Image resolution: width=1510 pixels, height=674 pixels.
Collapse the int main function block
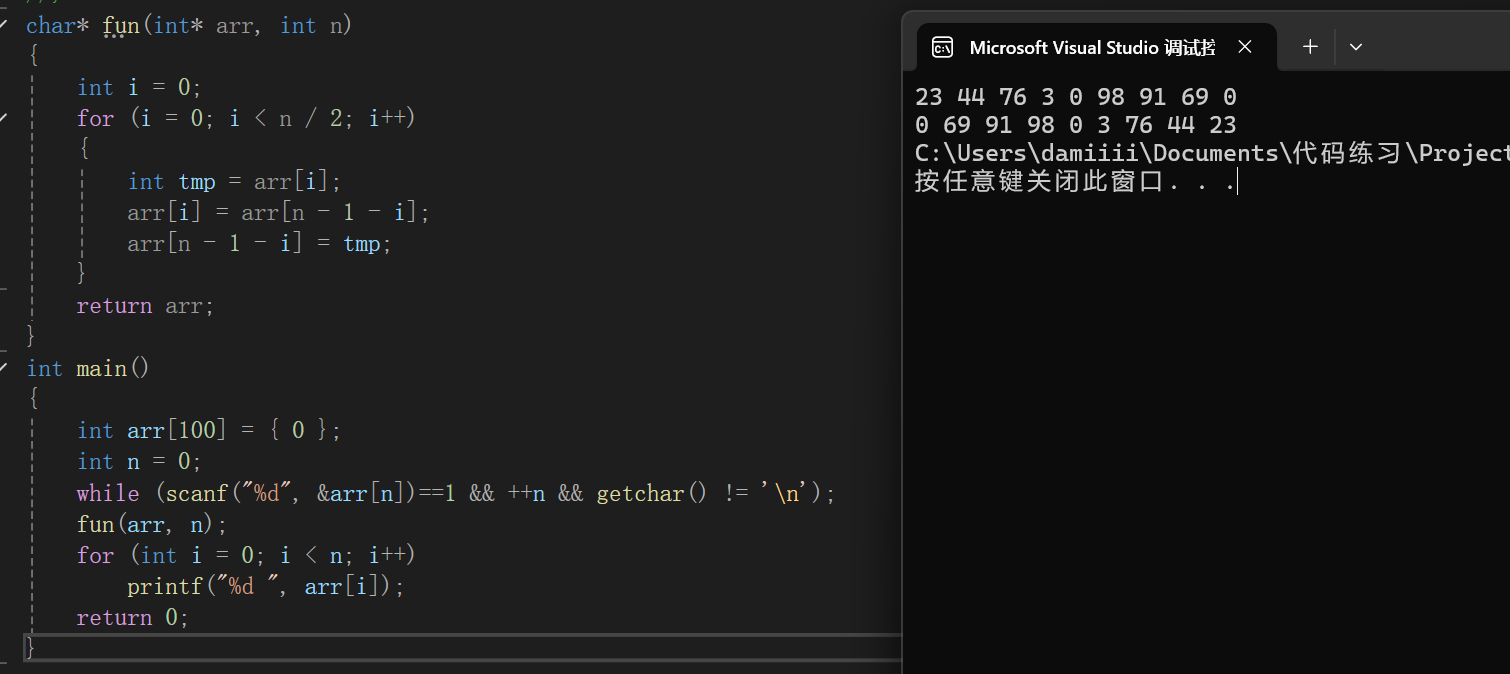tap(4, 368)
